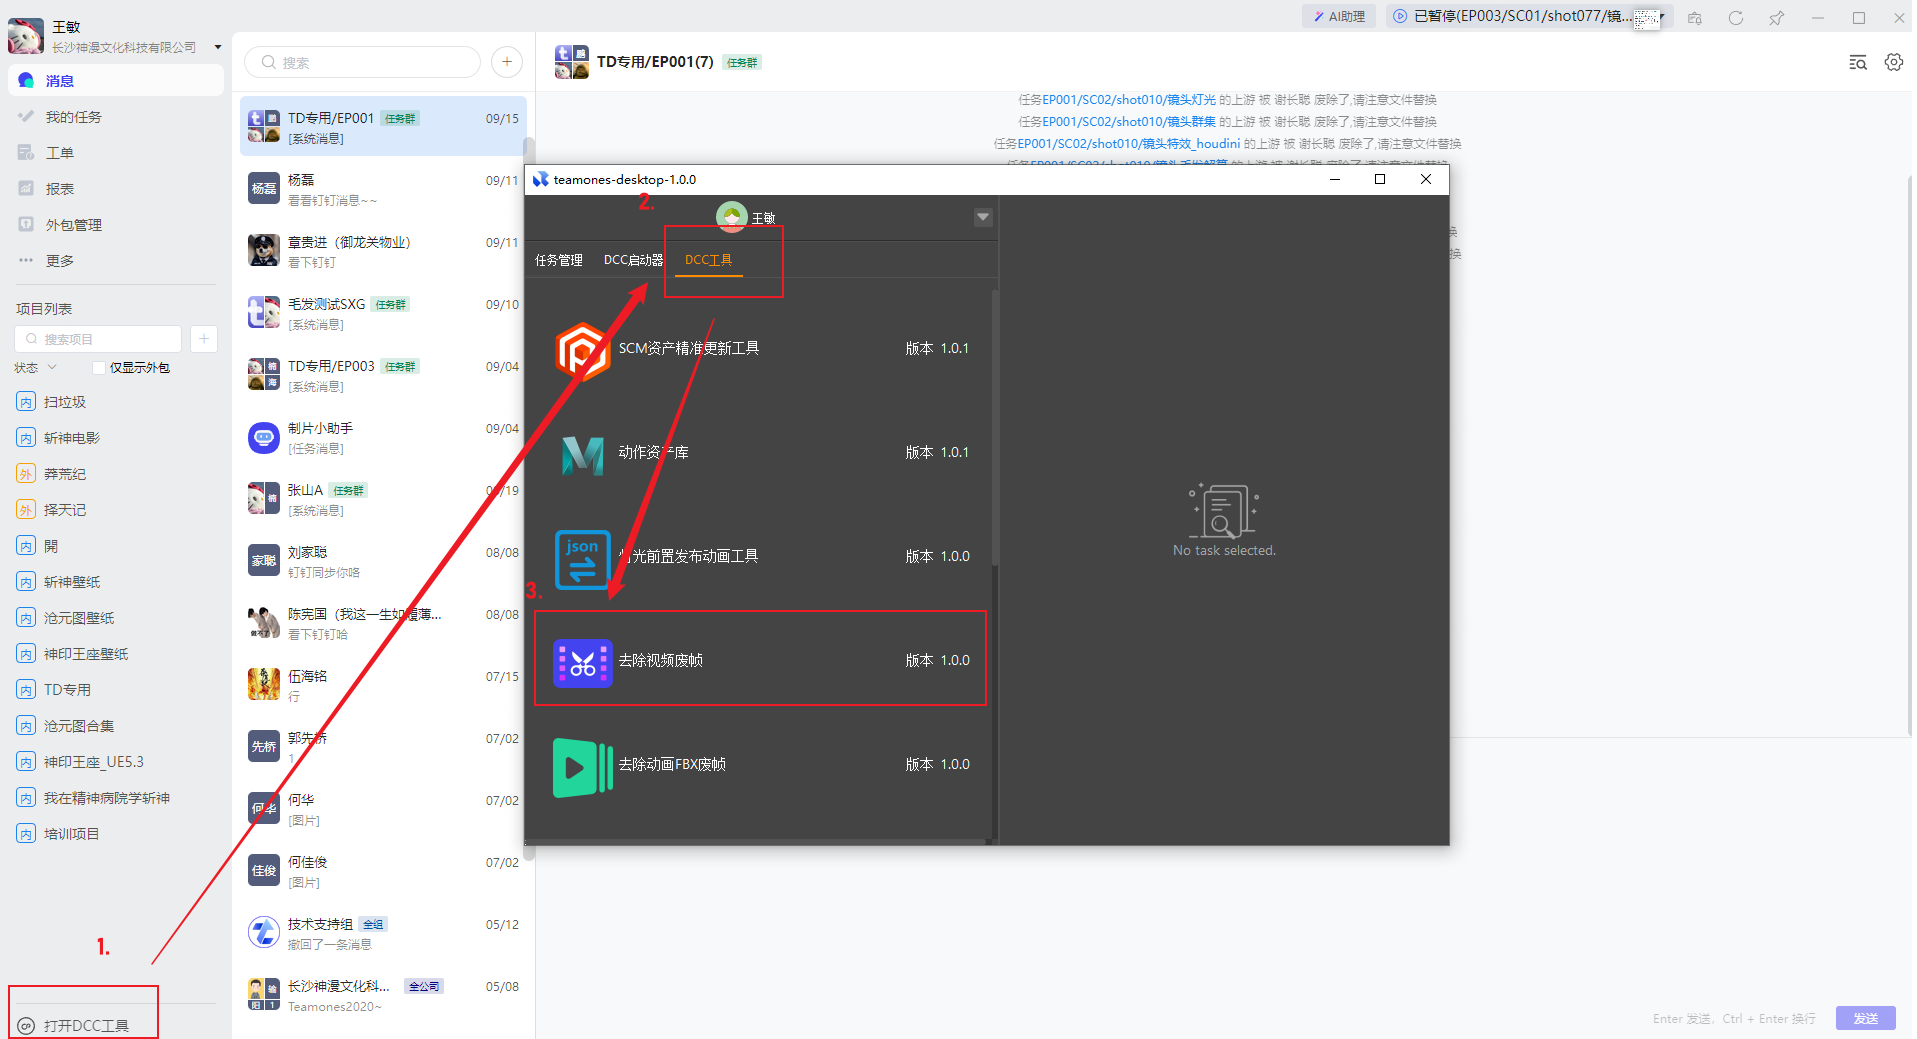Open company dropdown next to 长沙神漫文化科技有限公司

[x=218, y=47]
